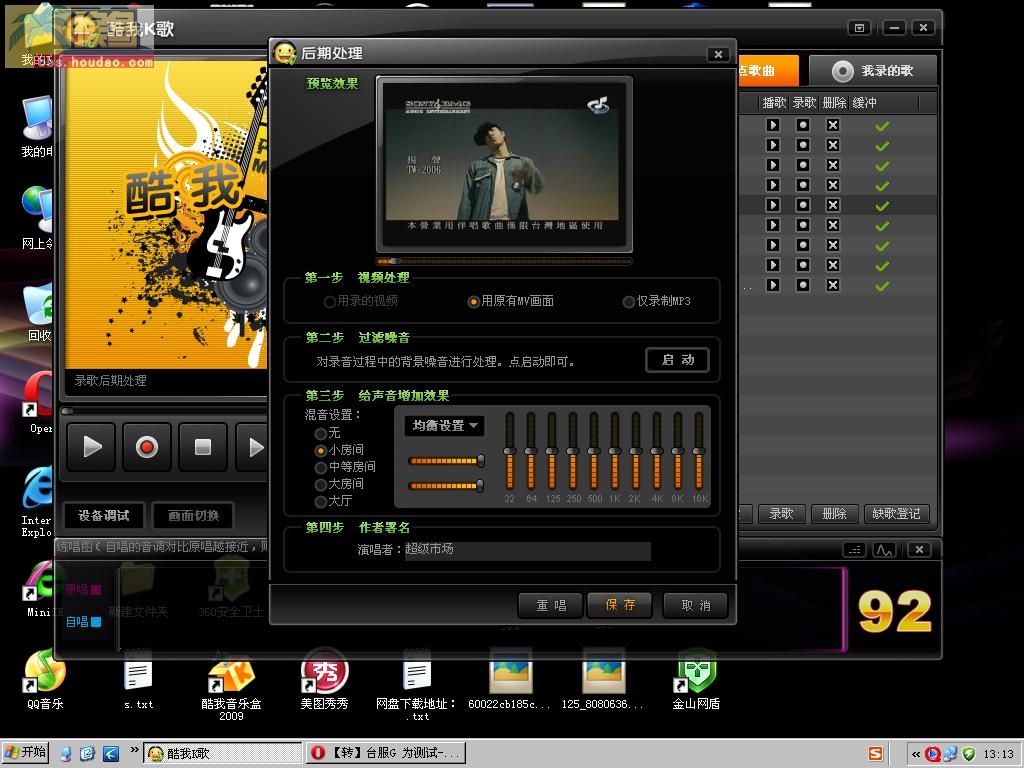The height and width of the screenshot is (768, 1024).
Task: Delete the fourth row song
Action: pos(833,185)
